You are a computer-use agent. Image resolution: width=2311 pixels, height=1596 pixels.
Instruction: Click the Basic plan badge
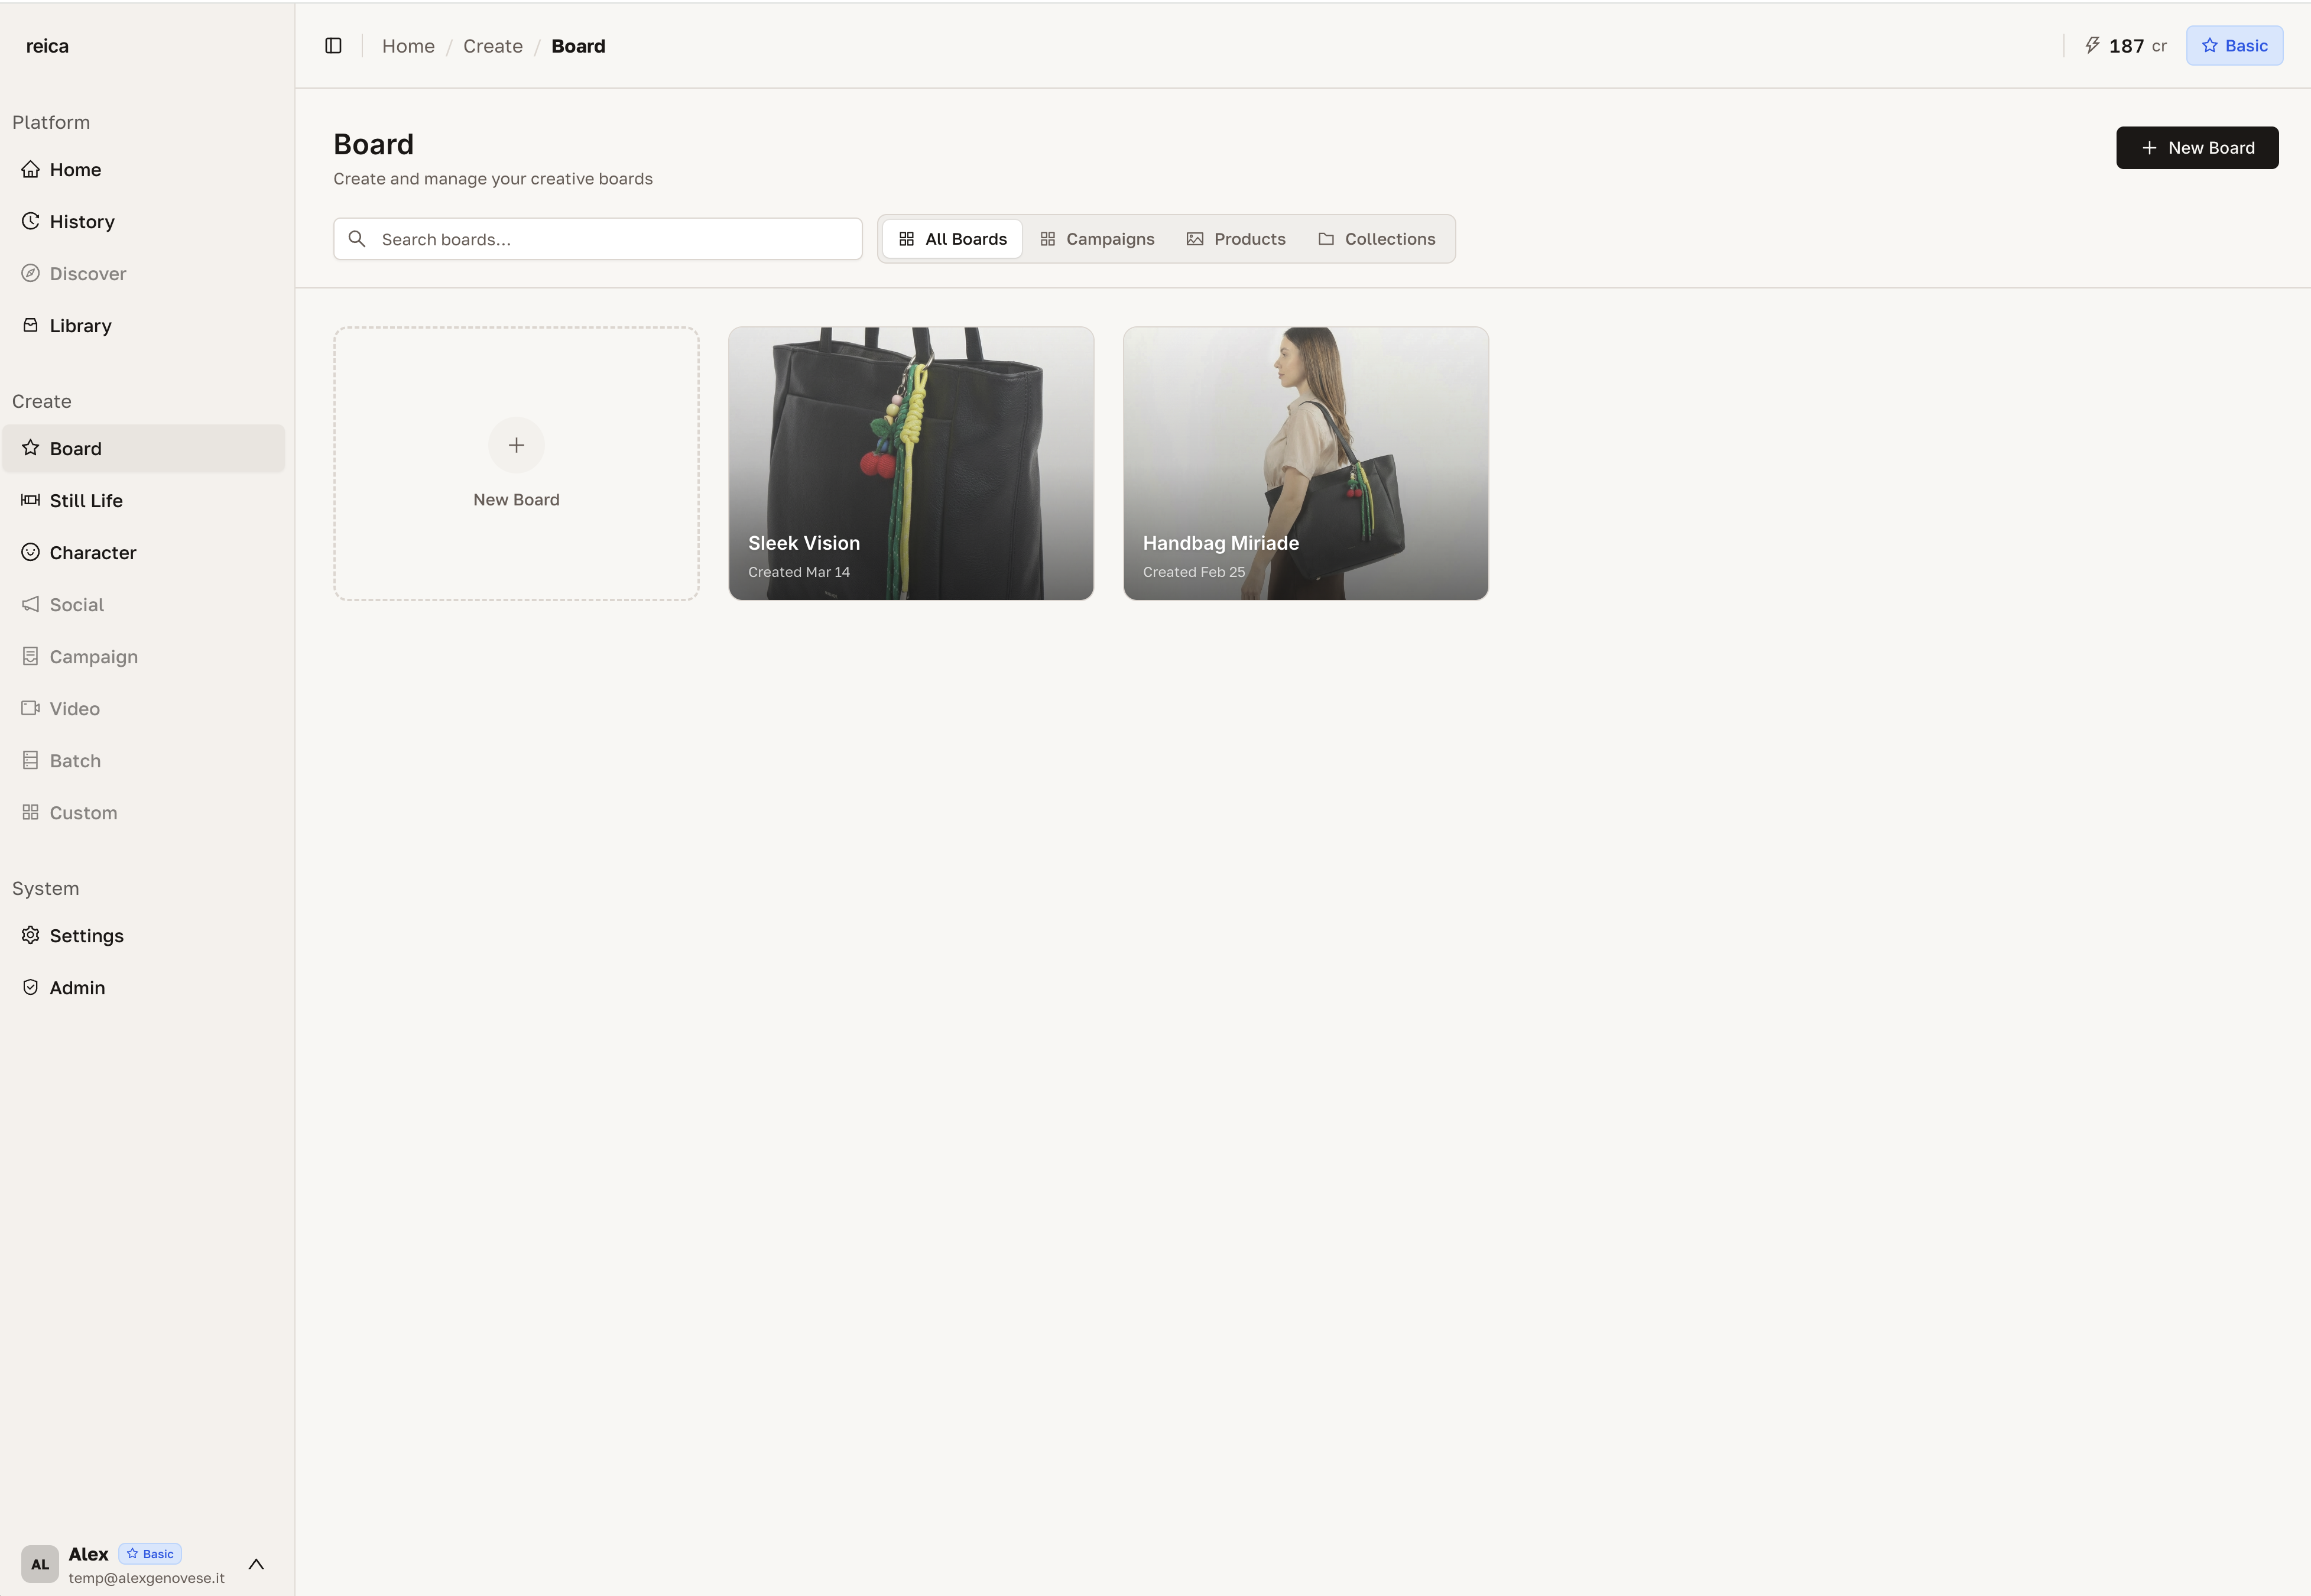point(2235,45)
